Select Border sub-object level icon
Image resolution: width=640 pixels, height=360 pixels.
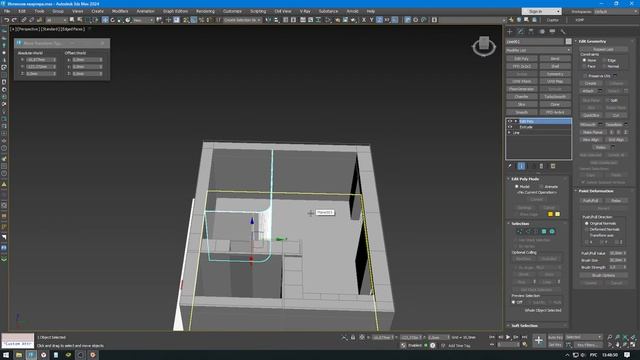click(x=536, y=231)
